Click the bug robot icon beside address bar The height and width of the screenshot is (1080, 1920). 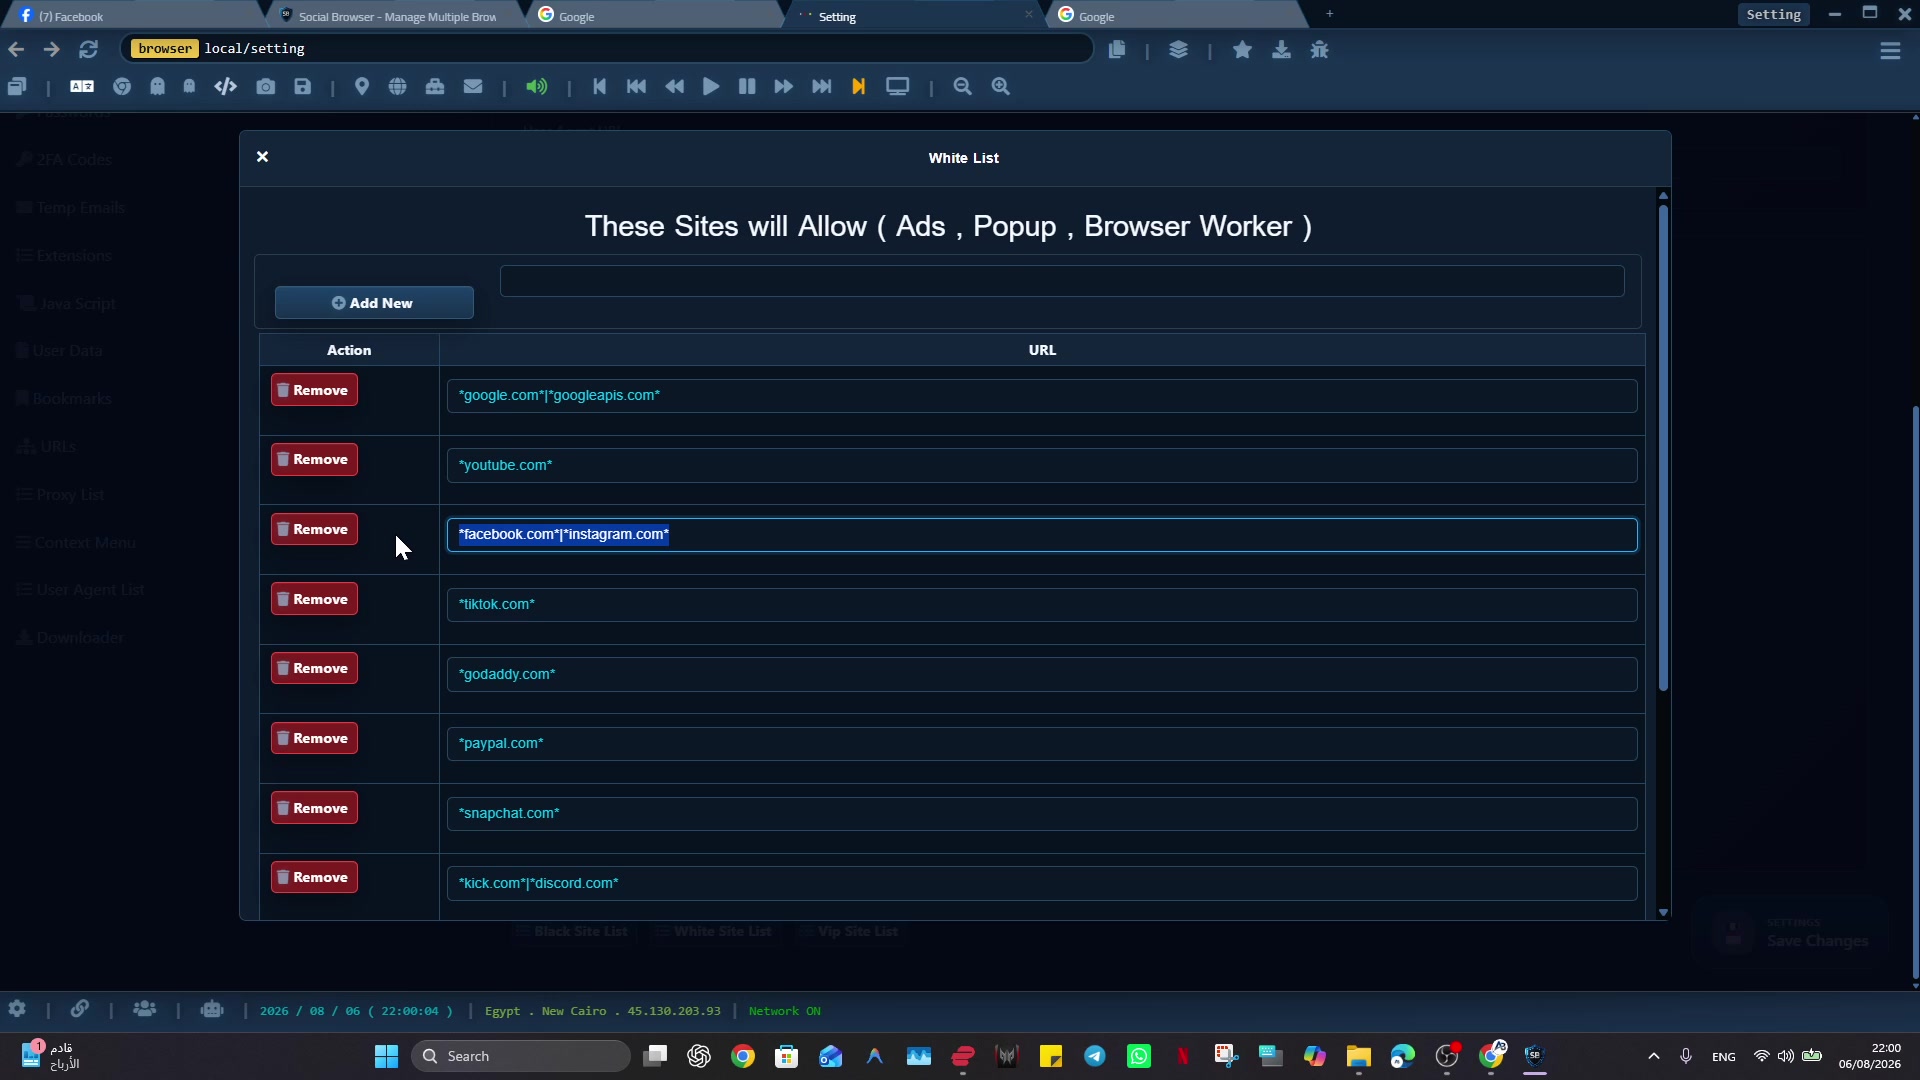1320,49
